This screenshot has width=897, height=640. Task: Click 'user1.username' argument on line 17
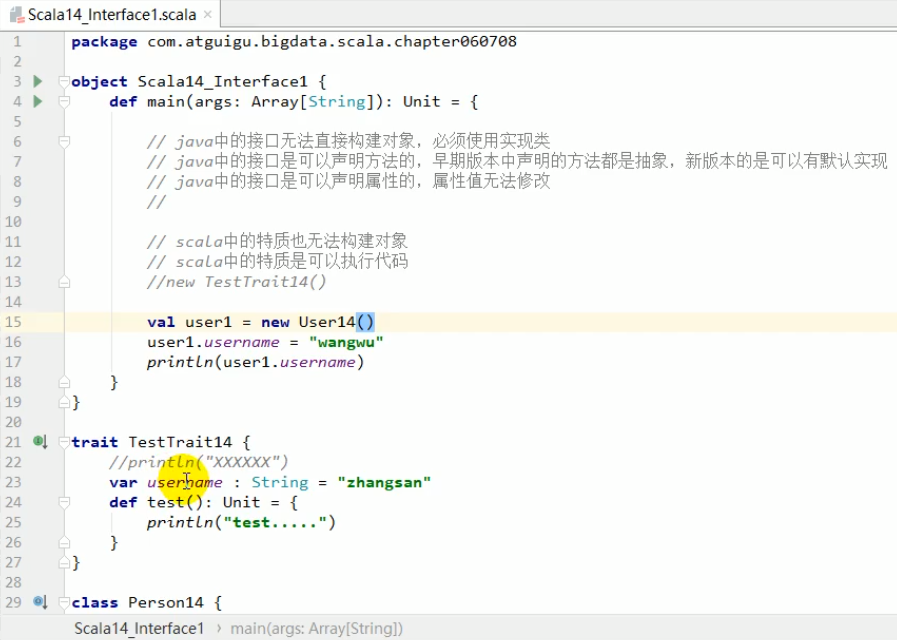(289, 362)
